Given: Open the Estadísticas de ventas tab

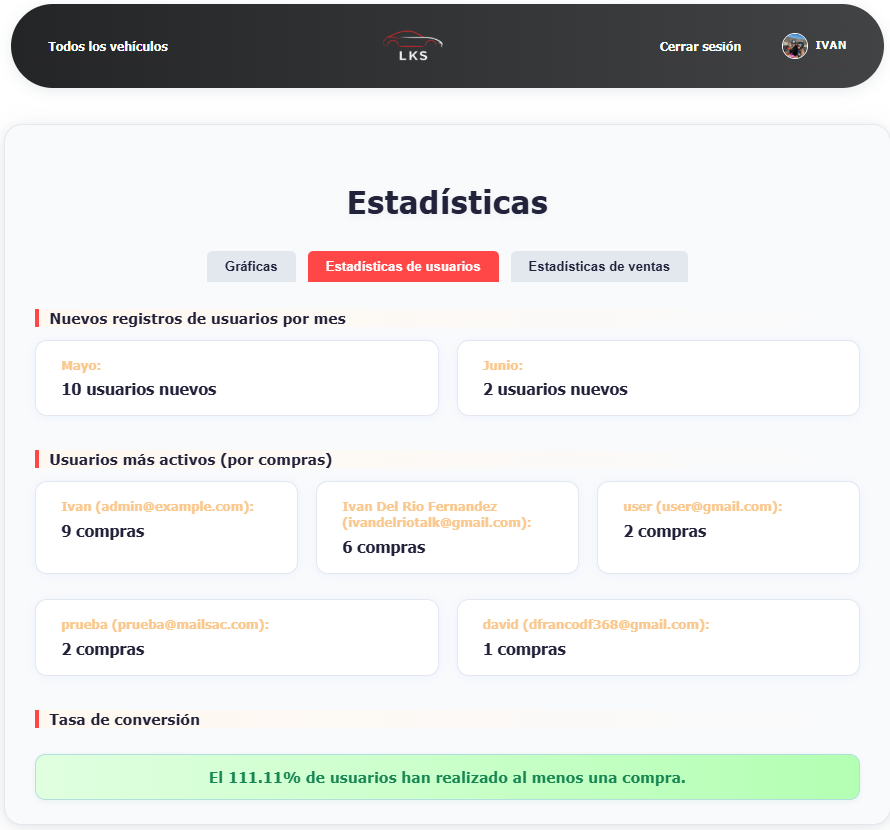Looking at the screenshot, I should (599, 267).
